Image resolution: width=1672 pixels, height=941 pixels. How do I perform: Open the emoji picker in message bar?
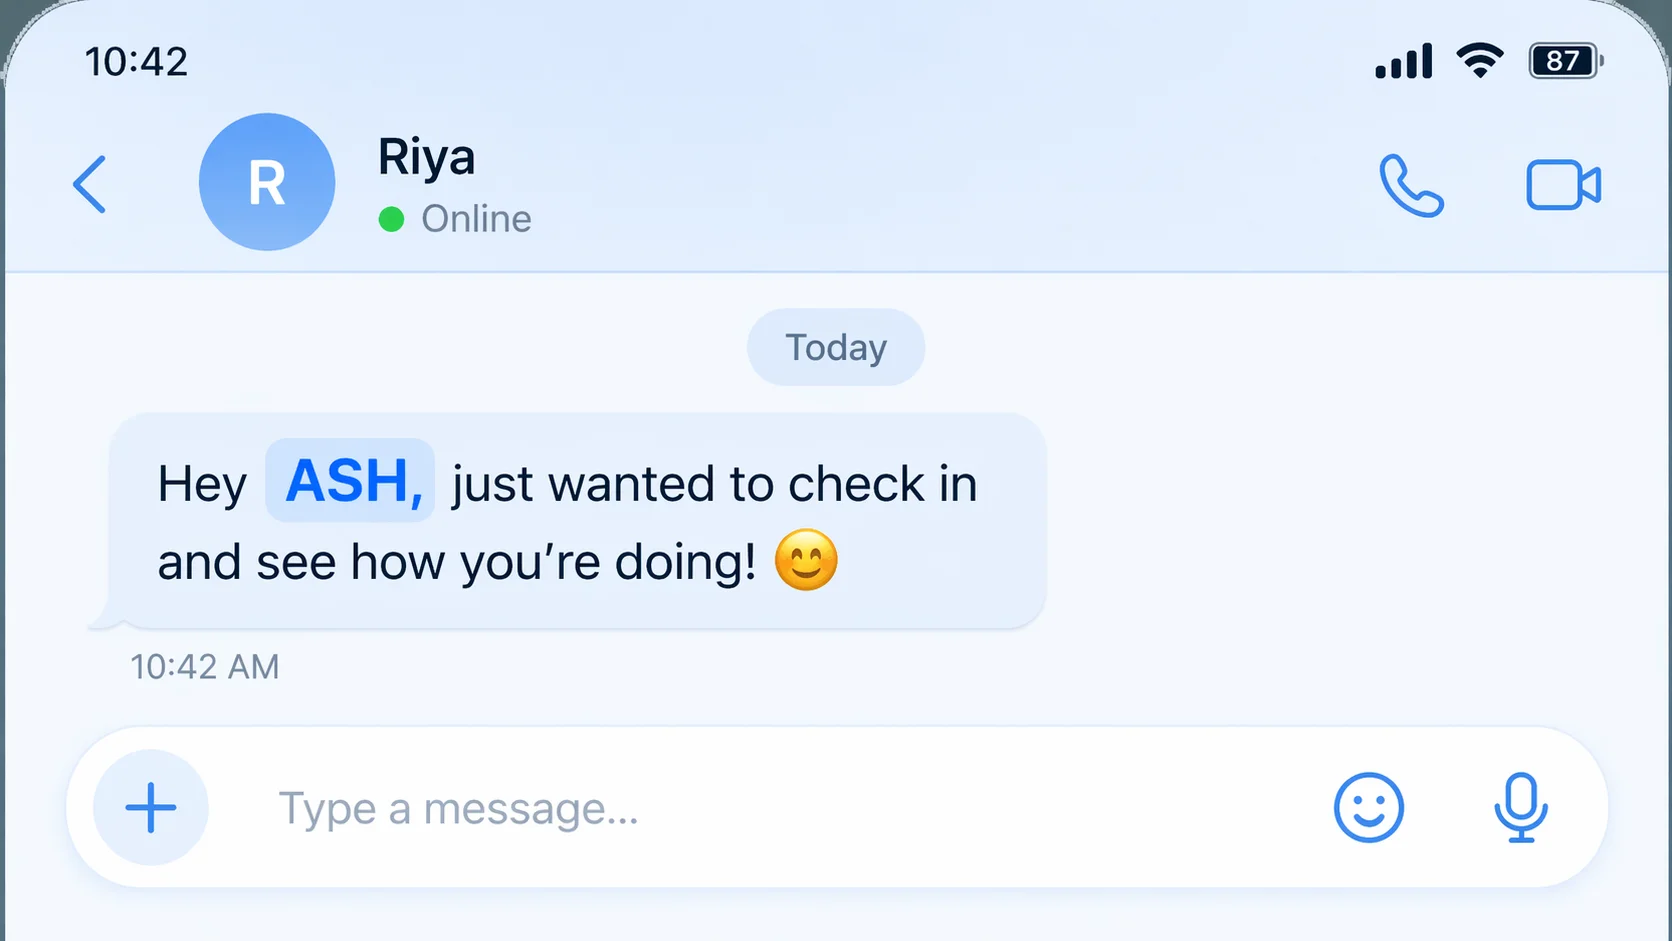pyautogui.click(x=1368, y=807)
